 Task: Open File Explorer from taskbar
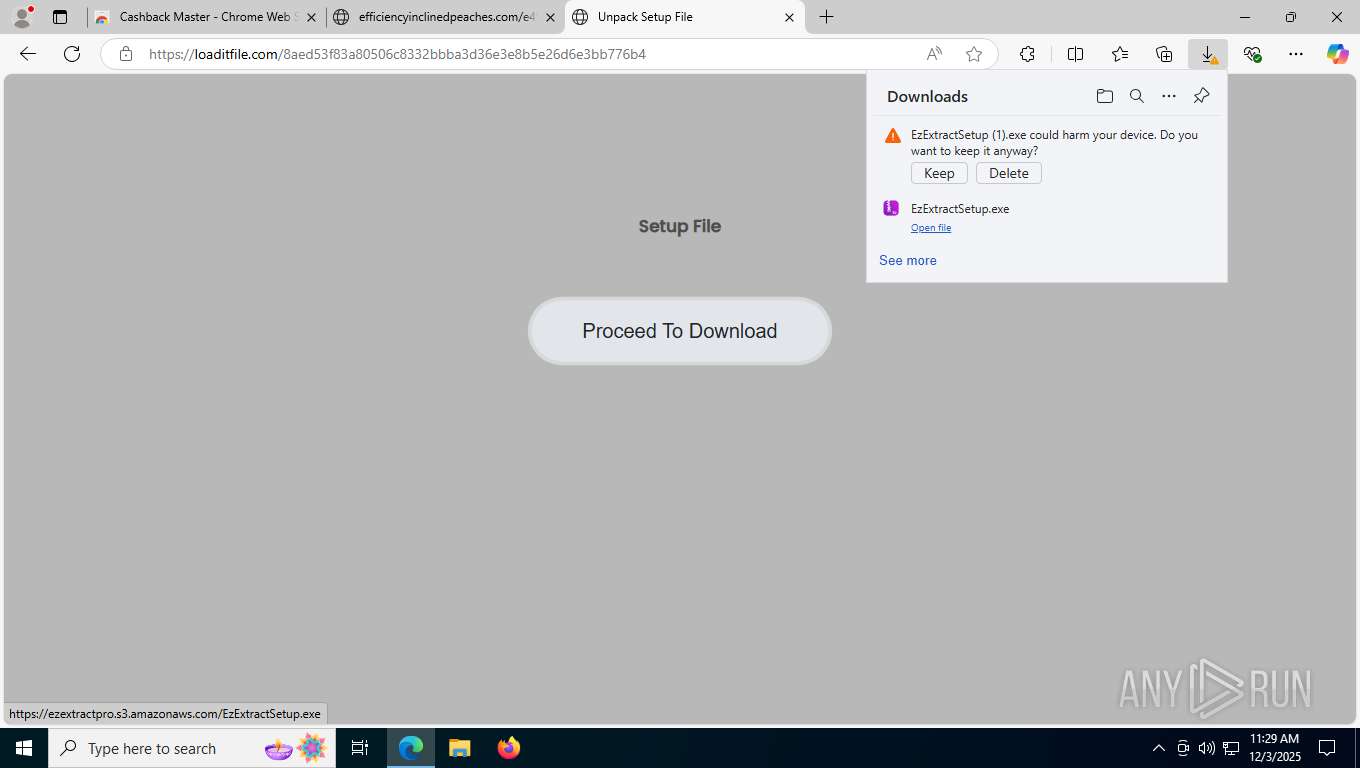tap(459, 748)
